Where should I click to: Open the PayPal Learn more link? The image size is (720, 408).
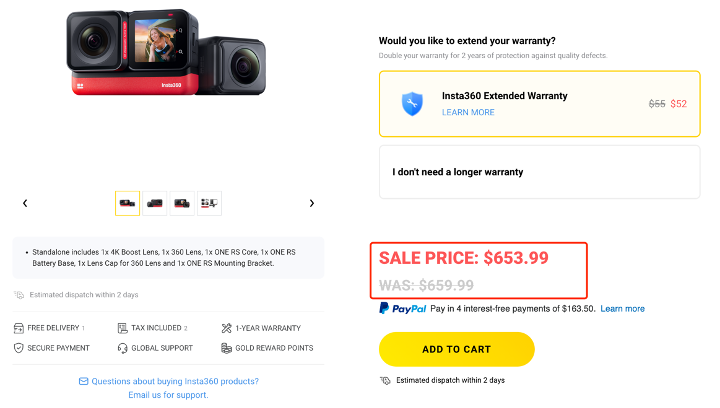622,309
